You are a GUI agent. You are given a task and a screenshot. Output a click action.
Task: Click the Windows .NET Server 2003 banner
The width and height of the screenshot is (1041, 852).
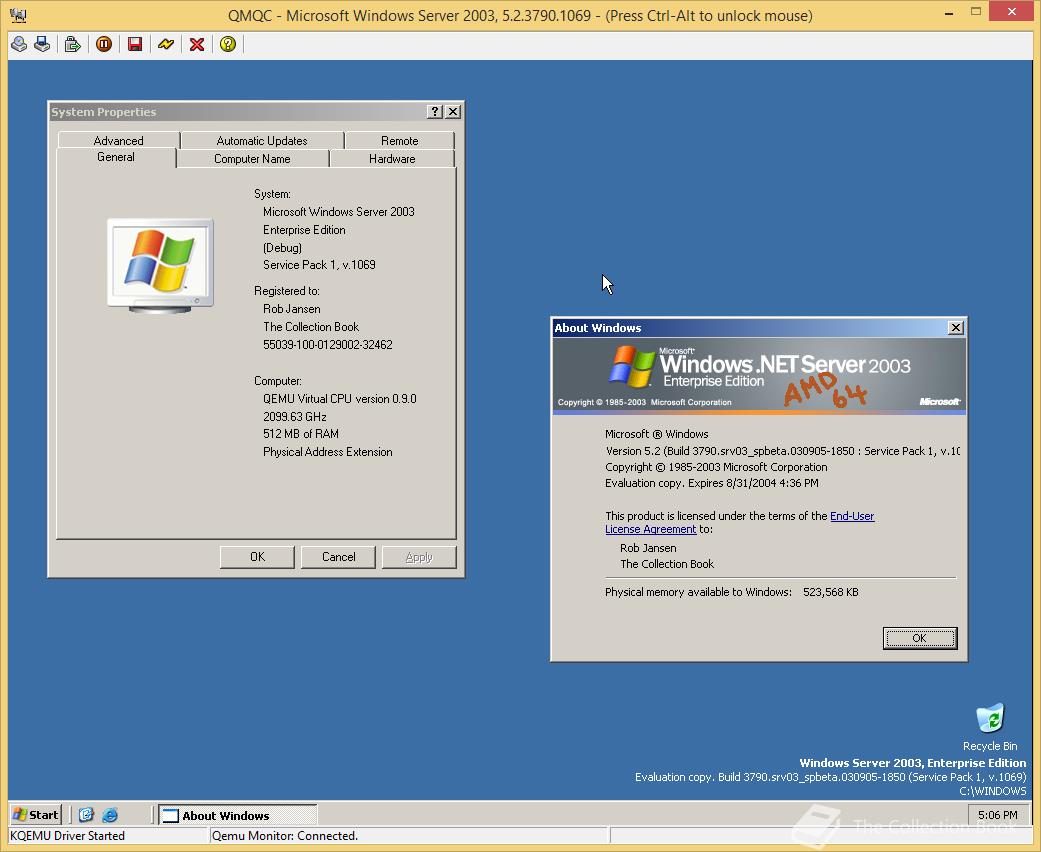point(759,375)
